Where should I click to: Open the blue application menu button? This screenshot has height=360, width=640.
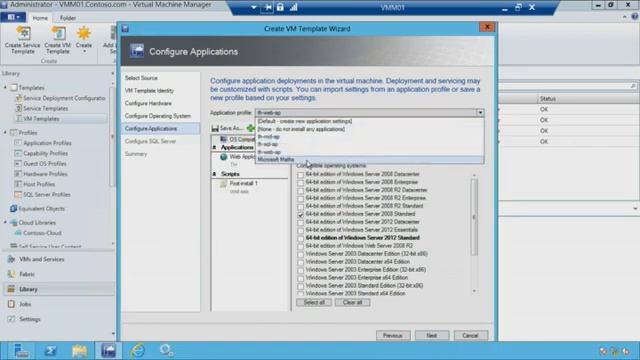(13, 17)
